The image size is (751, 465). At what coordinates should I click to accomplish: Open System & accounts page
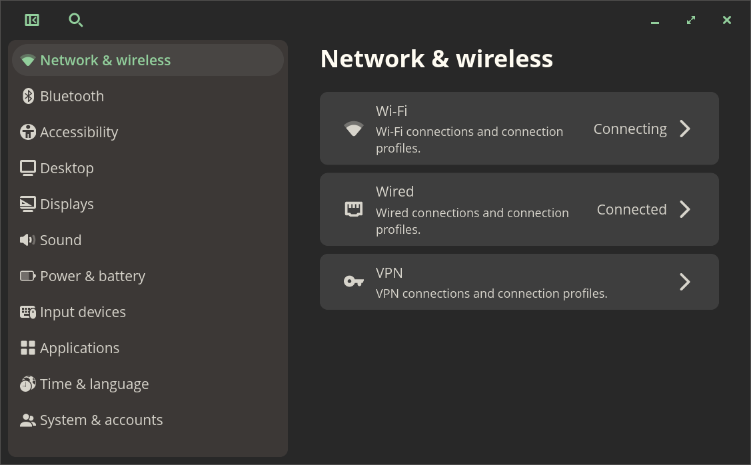pos(101,420)
